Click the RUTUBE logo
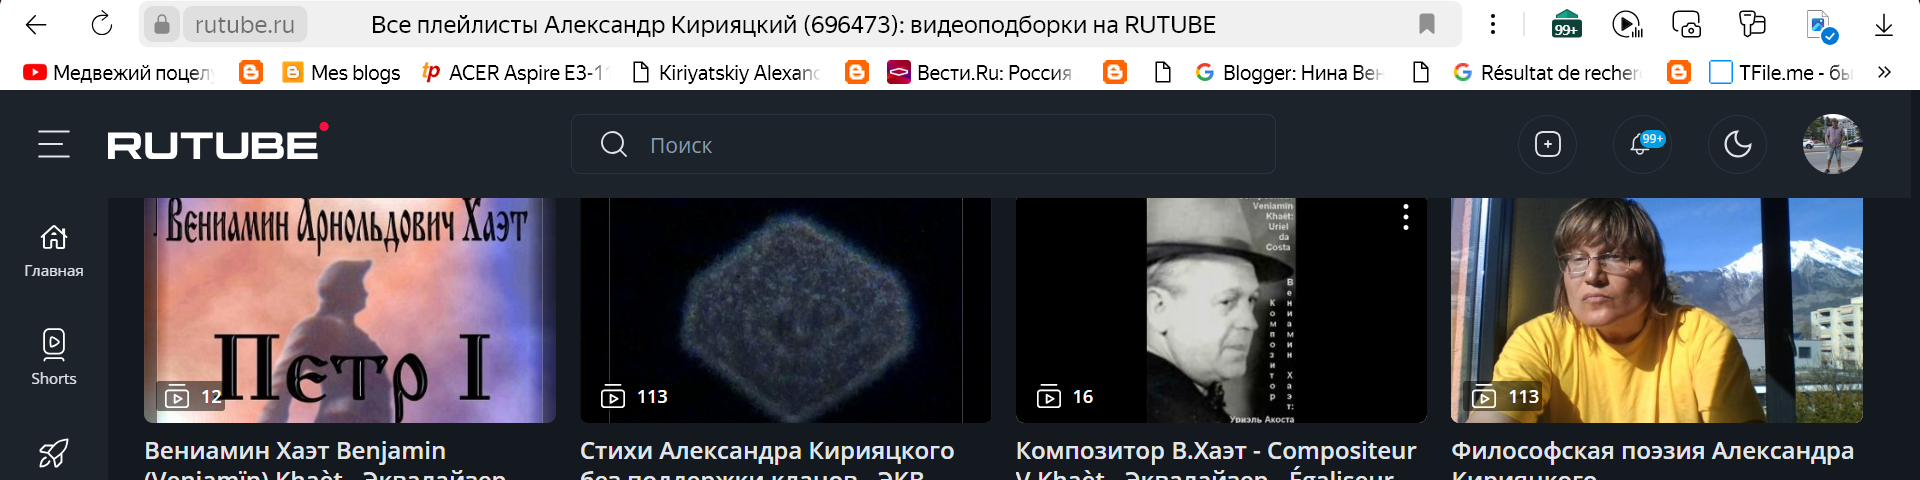This screenshot has height=480, width=1920. [x=218, y=143]
